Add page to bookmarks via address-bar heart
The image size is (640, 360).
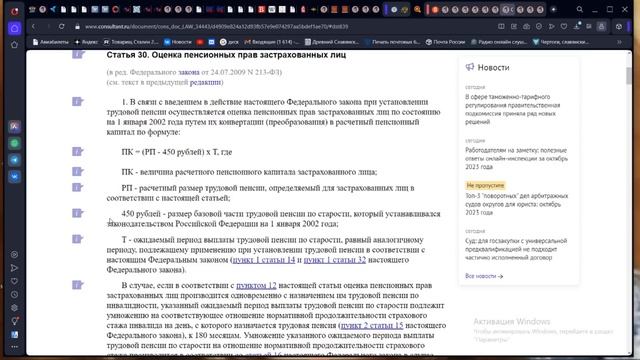click(x=564, y=27)
